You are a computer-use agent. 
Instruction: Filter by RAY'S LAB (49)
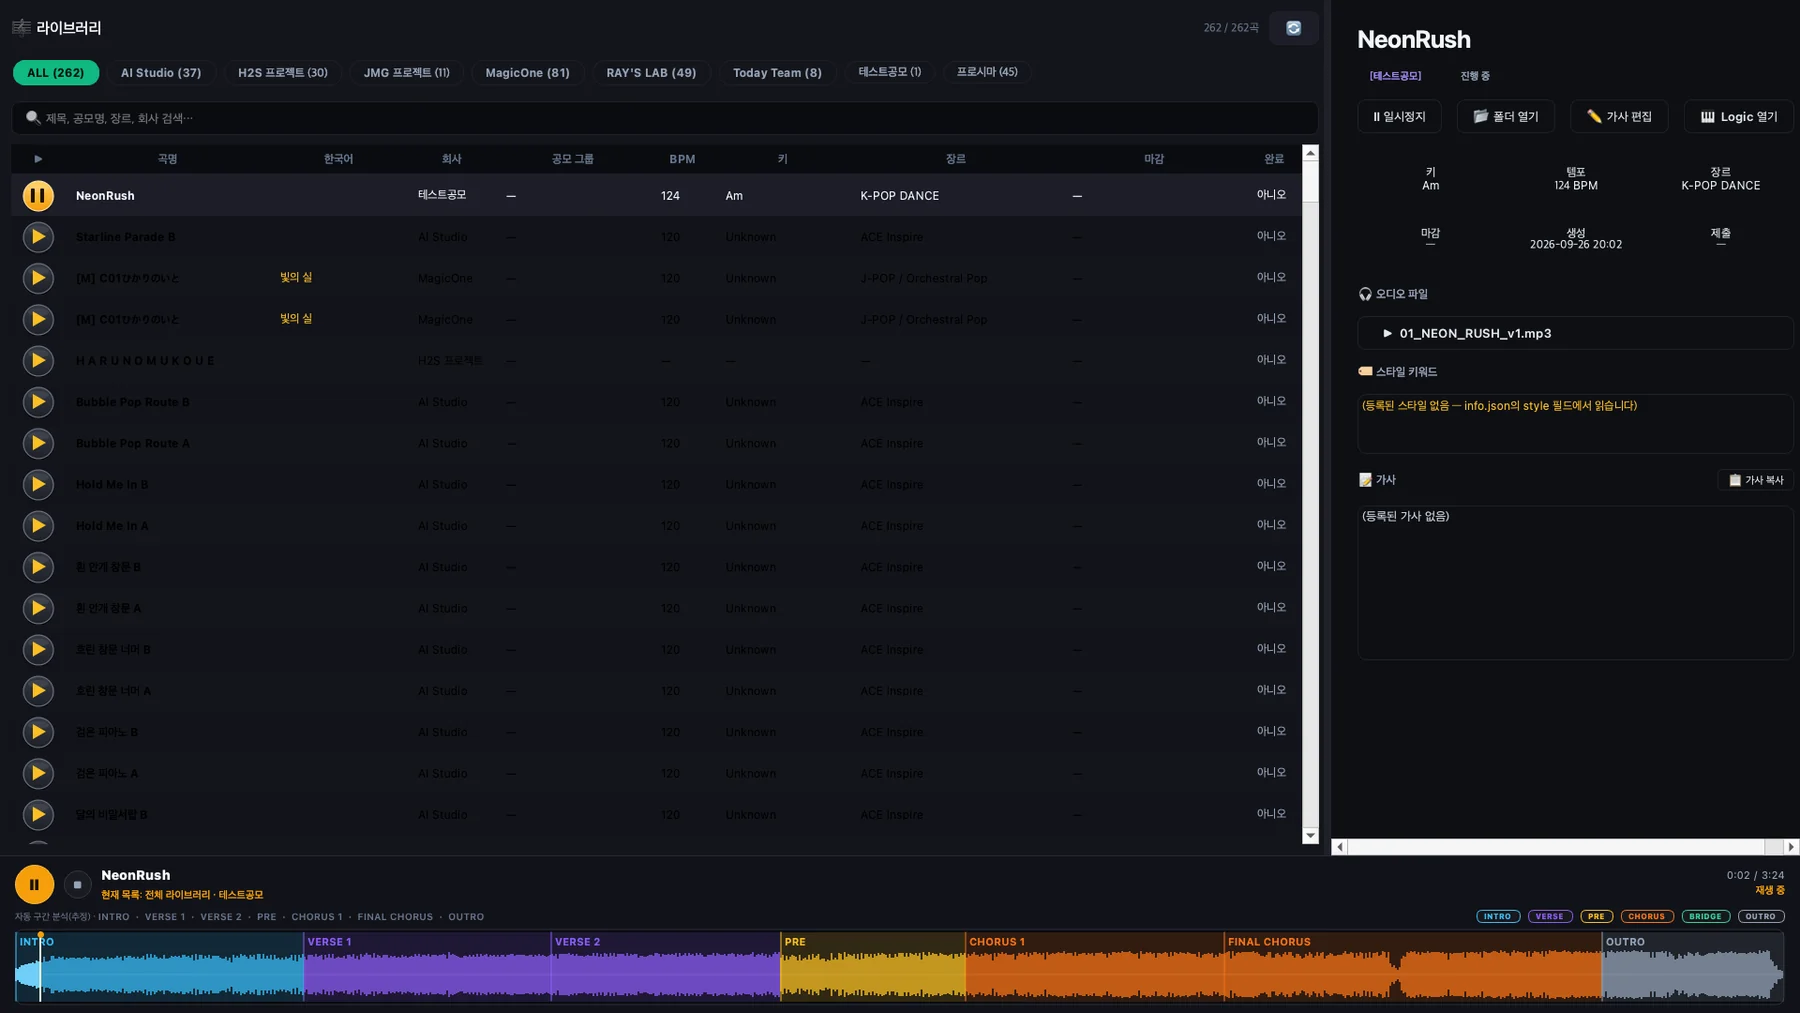pos(651,73)
